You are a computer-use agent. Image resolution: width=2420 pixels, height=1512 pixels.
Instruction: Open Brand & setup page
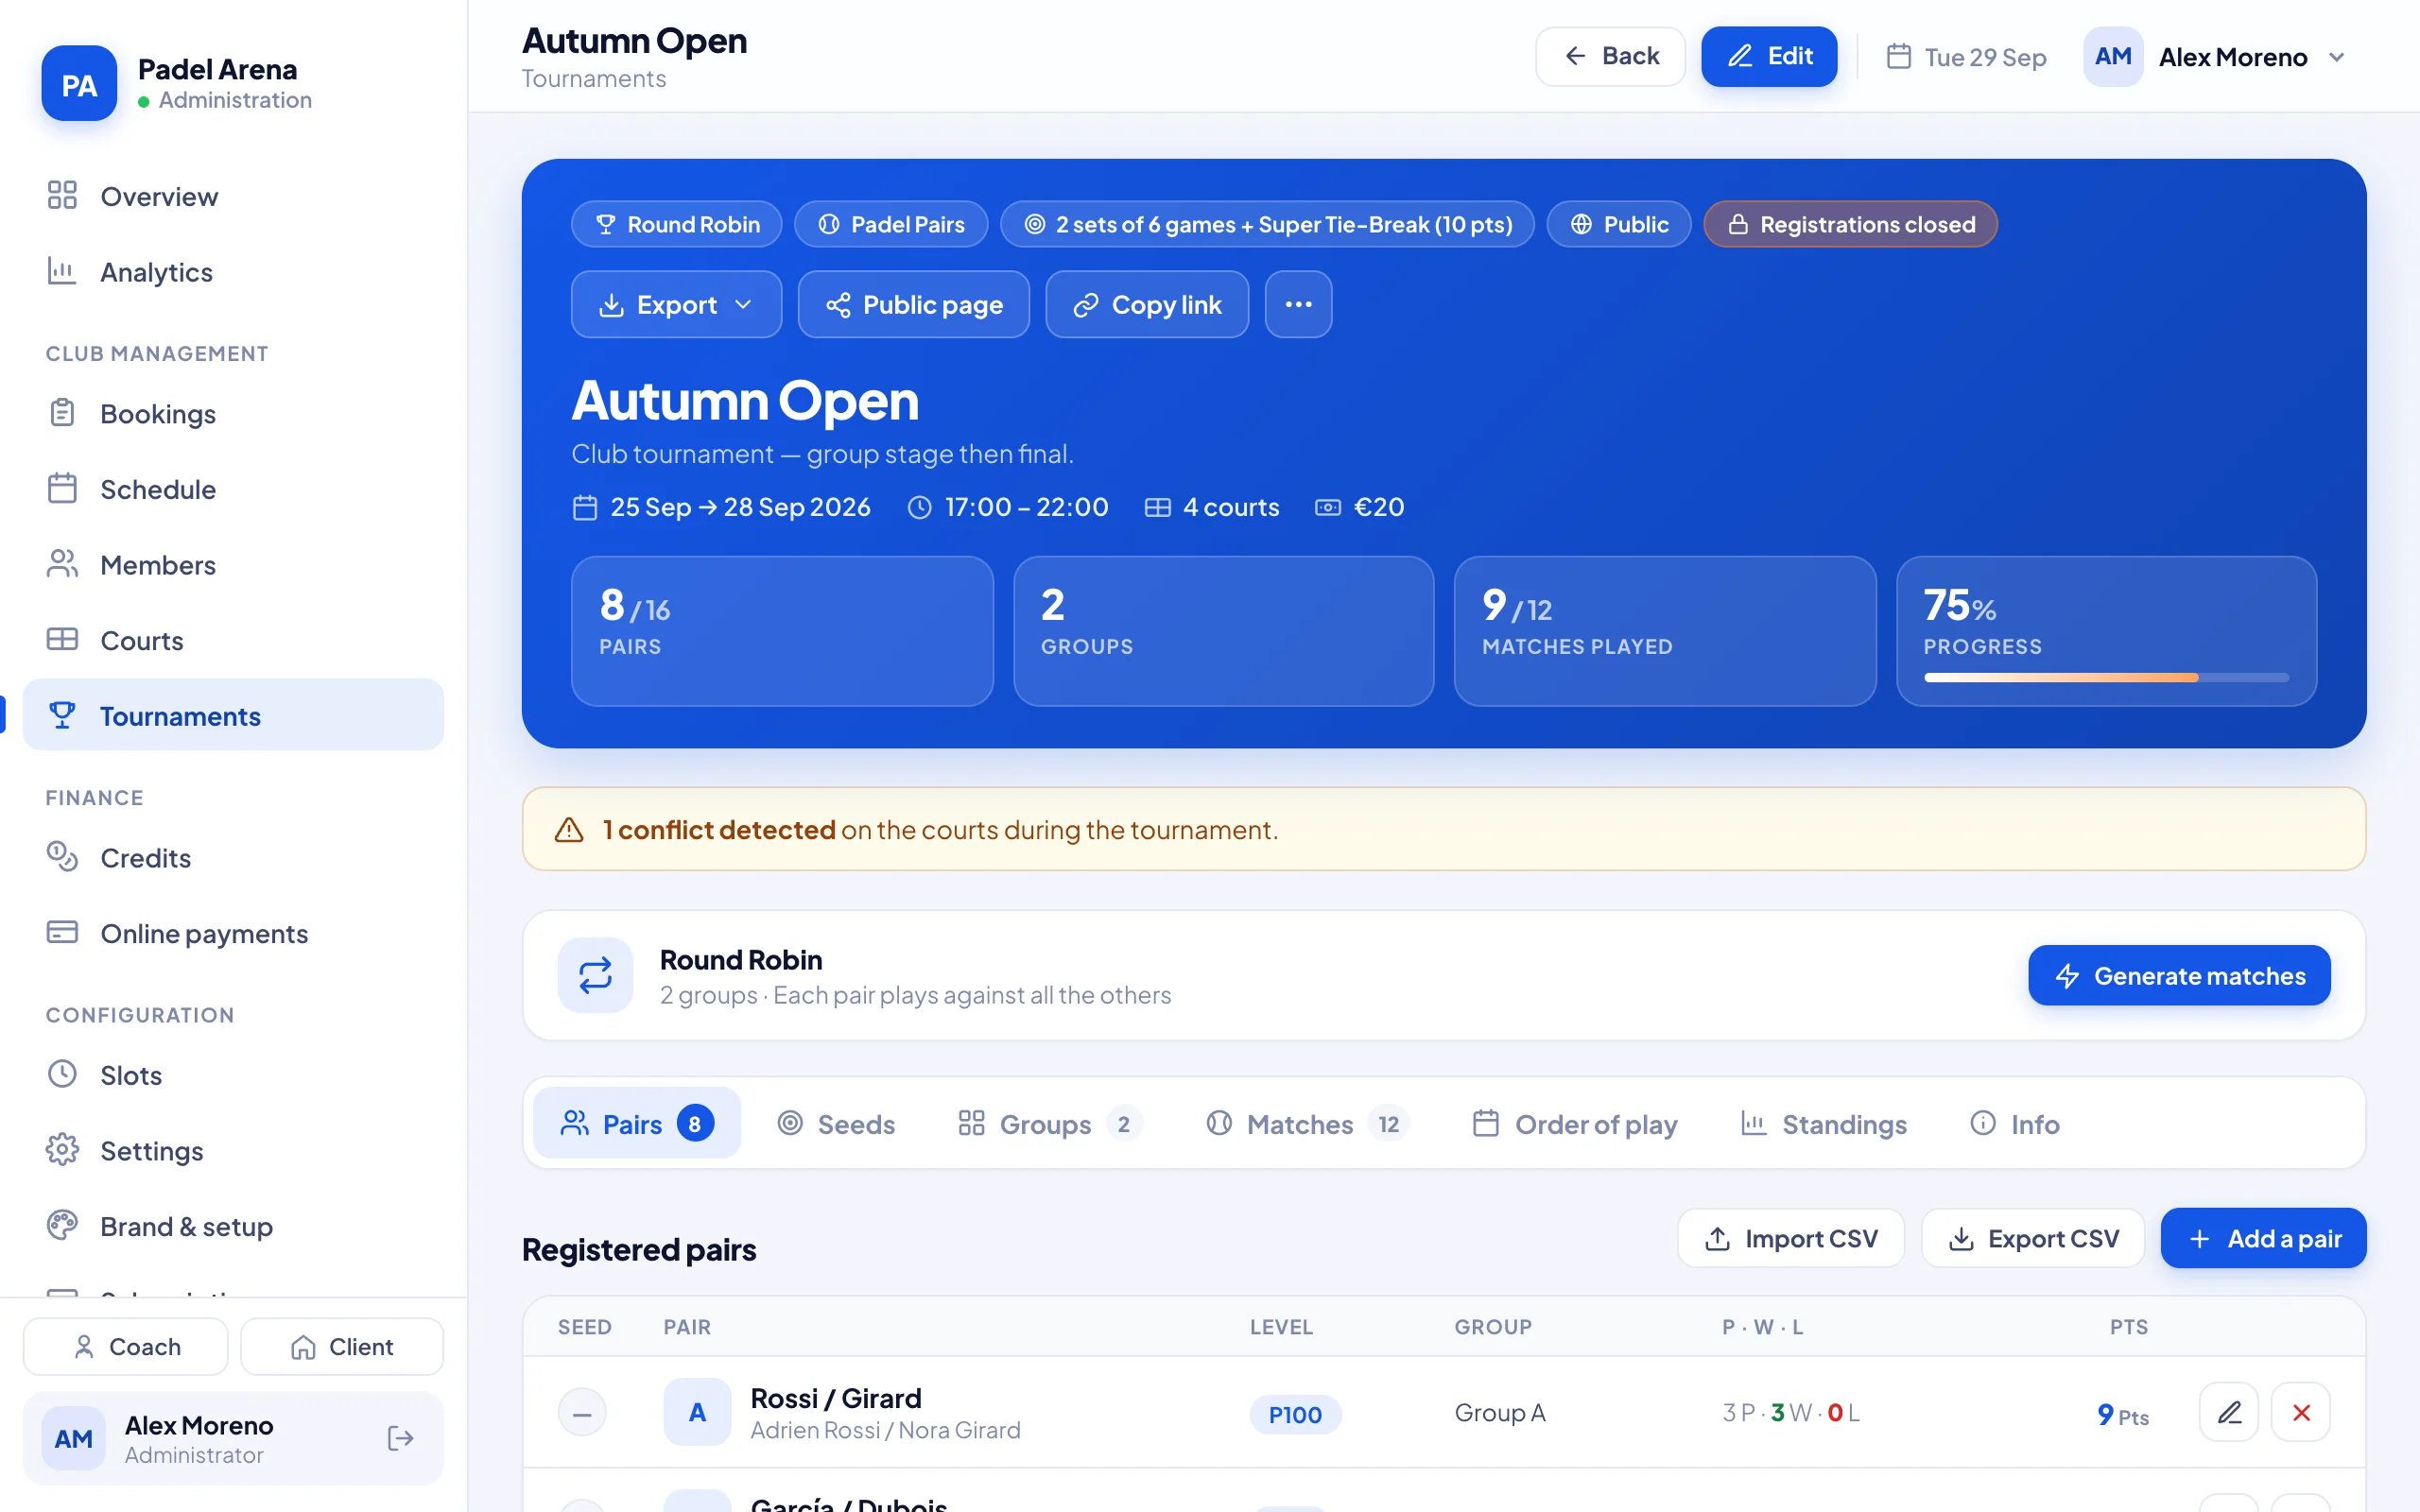click(x=233, y=1226)
